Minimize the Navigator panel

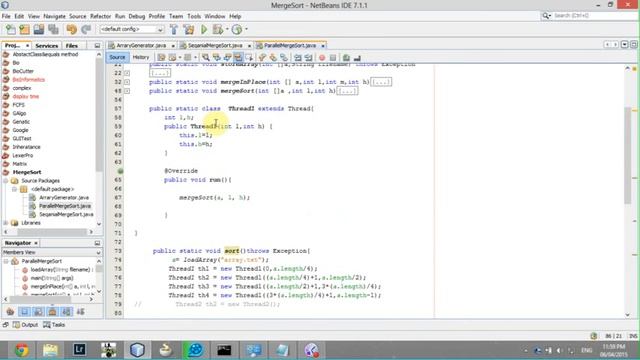point(97,243)
